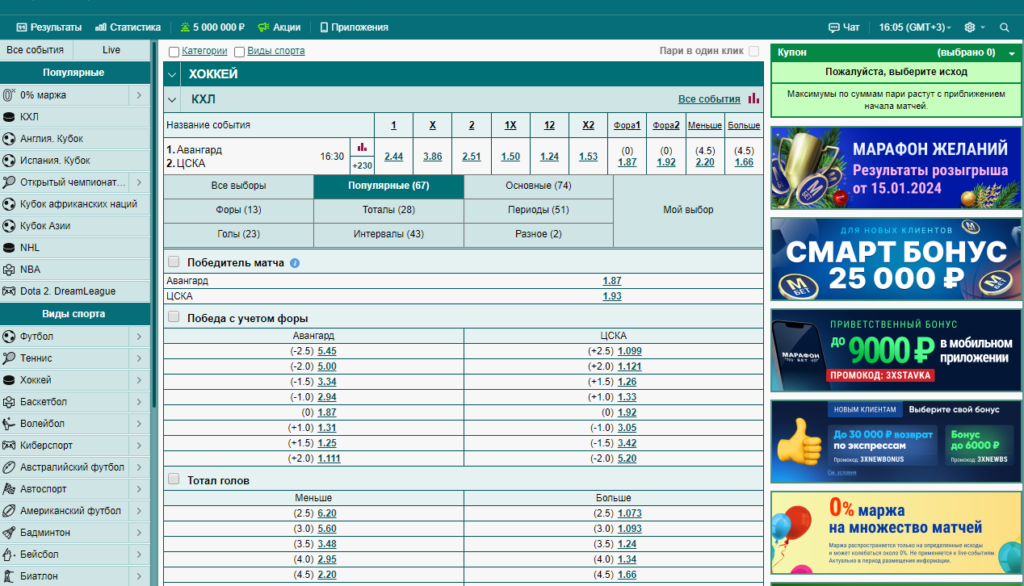
Task: Expand the Купон dropdown arrow
Action: (x=1012, y=53)
